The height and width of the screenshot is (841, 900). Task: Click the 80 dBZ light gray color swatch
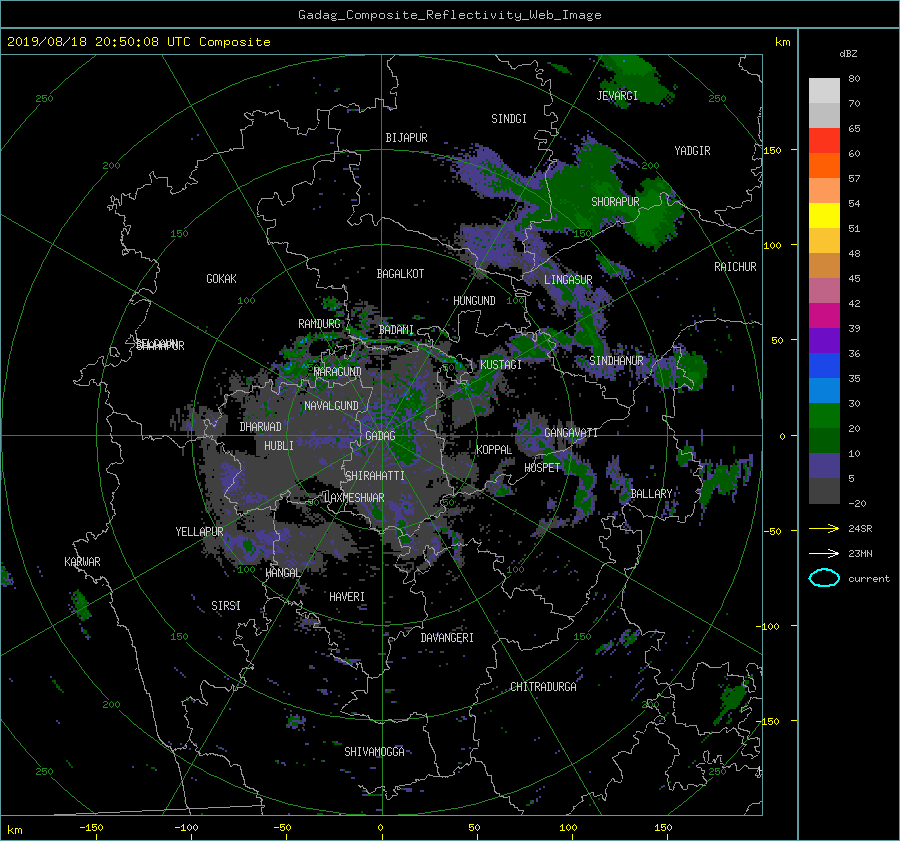[x=824, y=90]
